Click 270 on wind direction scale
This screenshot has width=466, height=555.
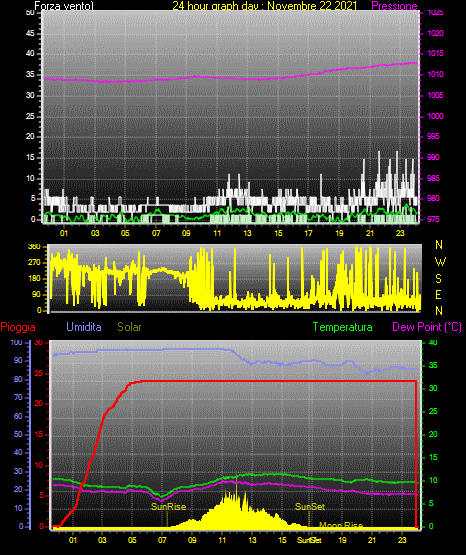pos(34,263)
